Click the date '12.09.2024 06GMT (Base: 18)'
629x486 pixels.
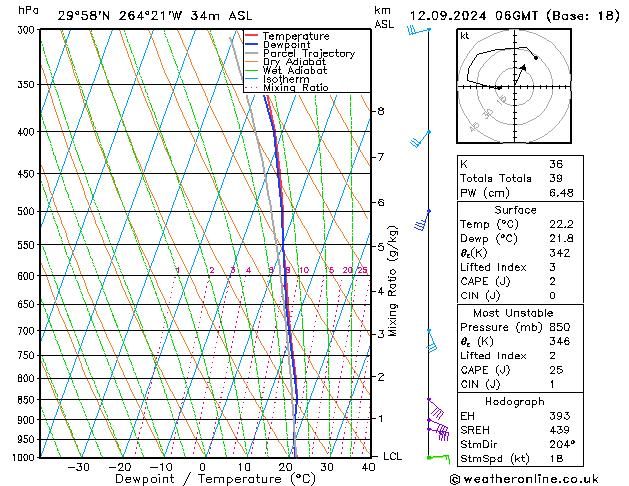tap(515, 16)
